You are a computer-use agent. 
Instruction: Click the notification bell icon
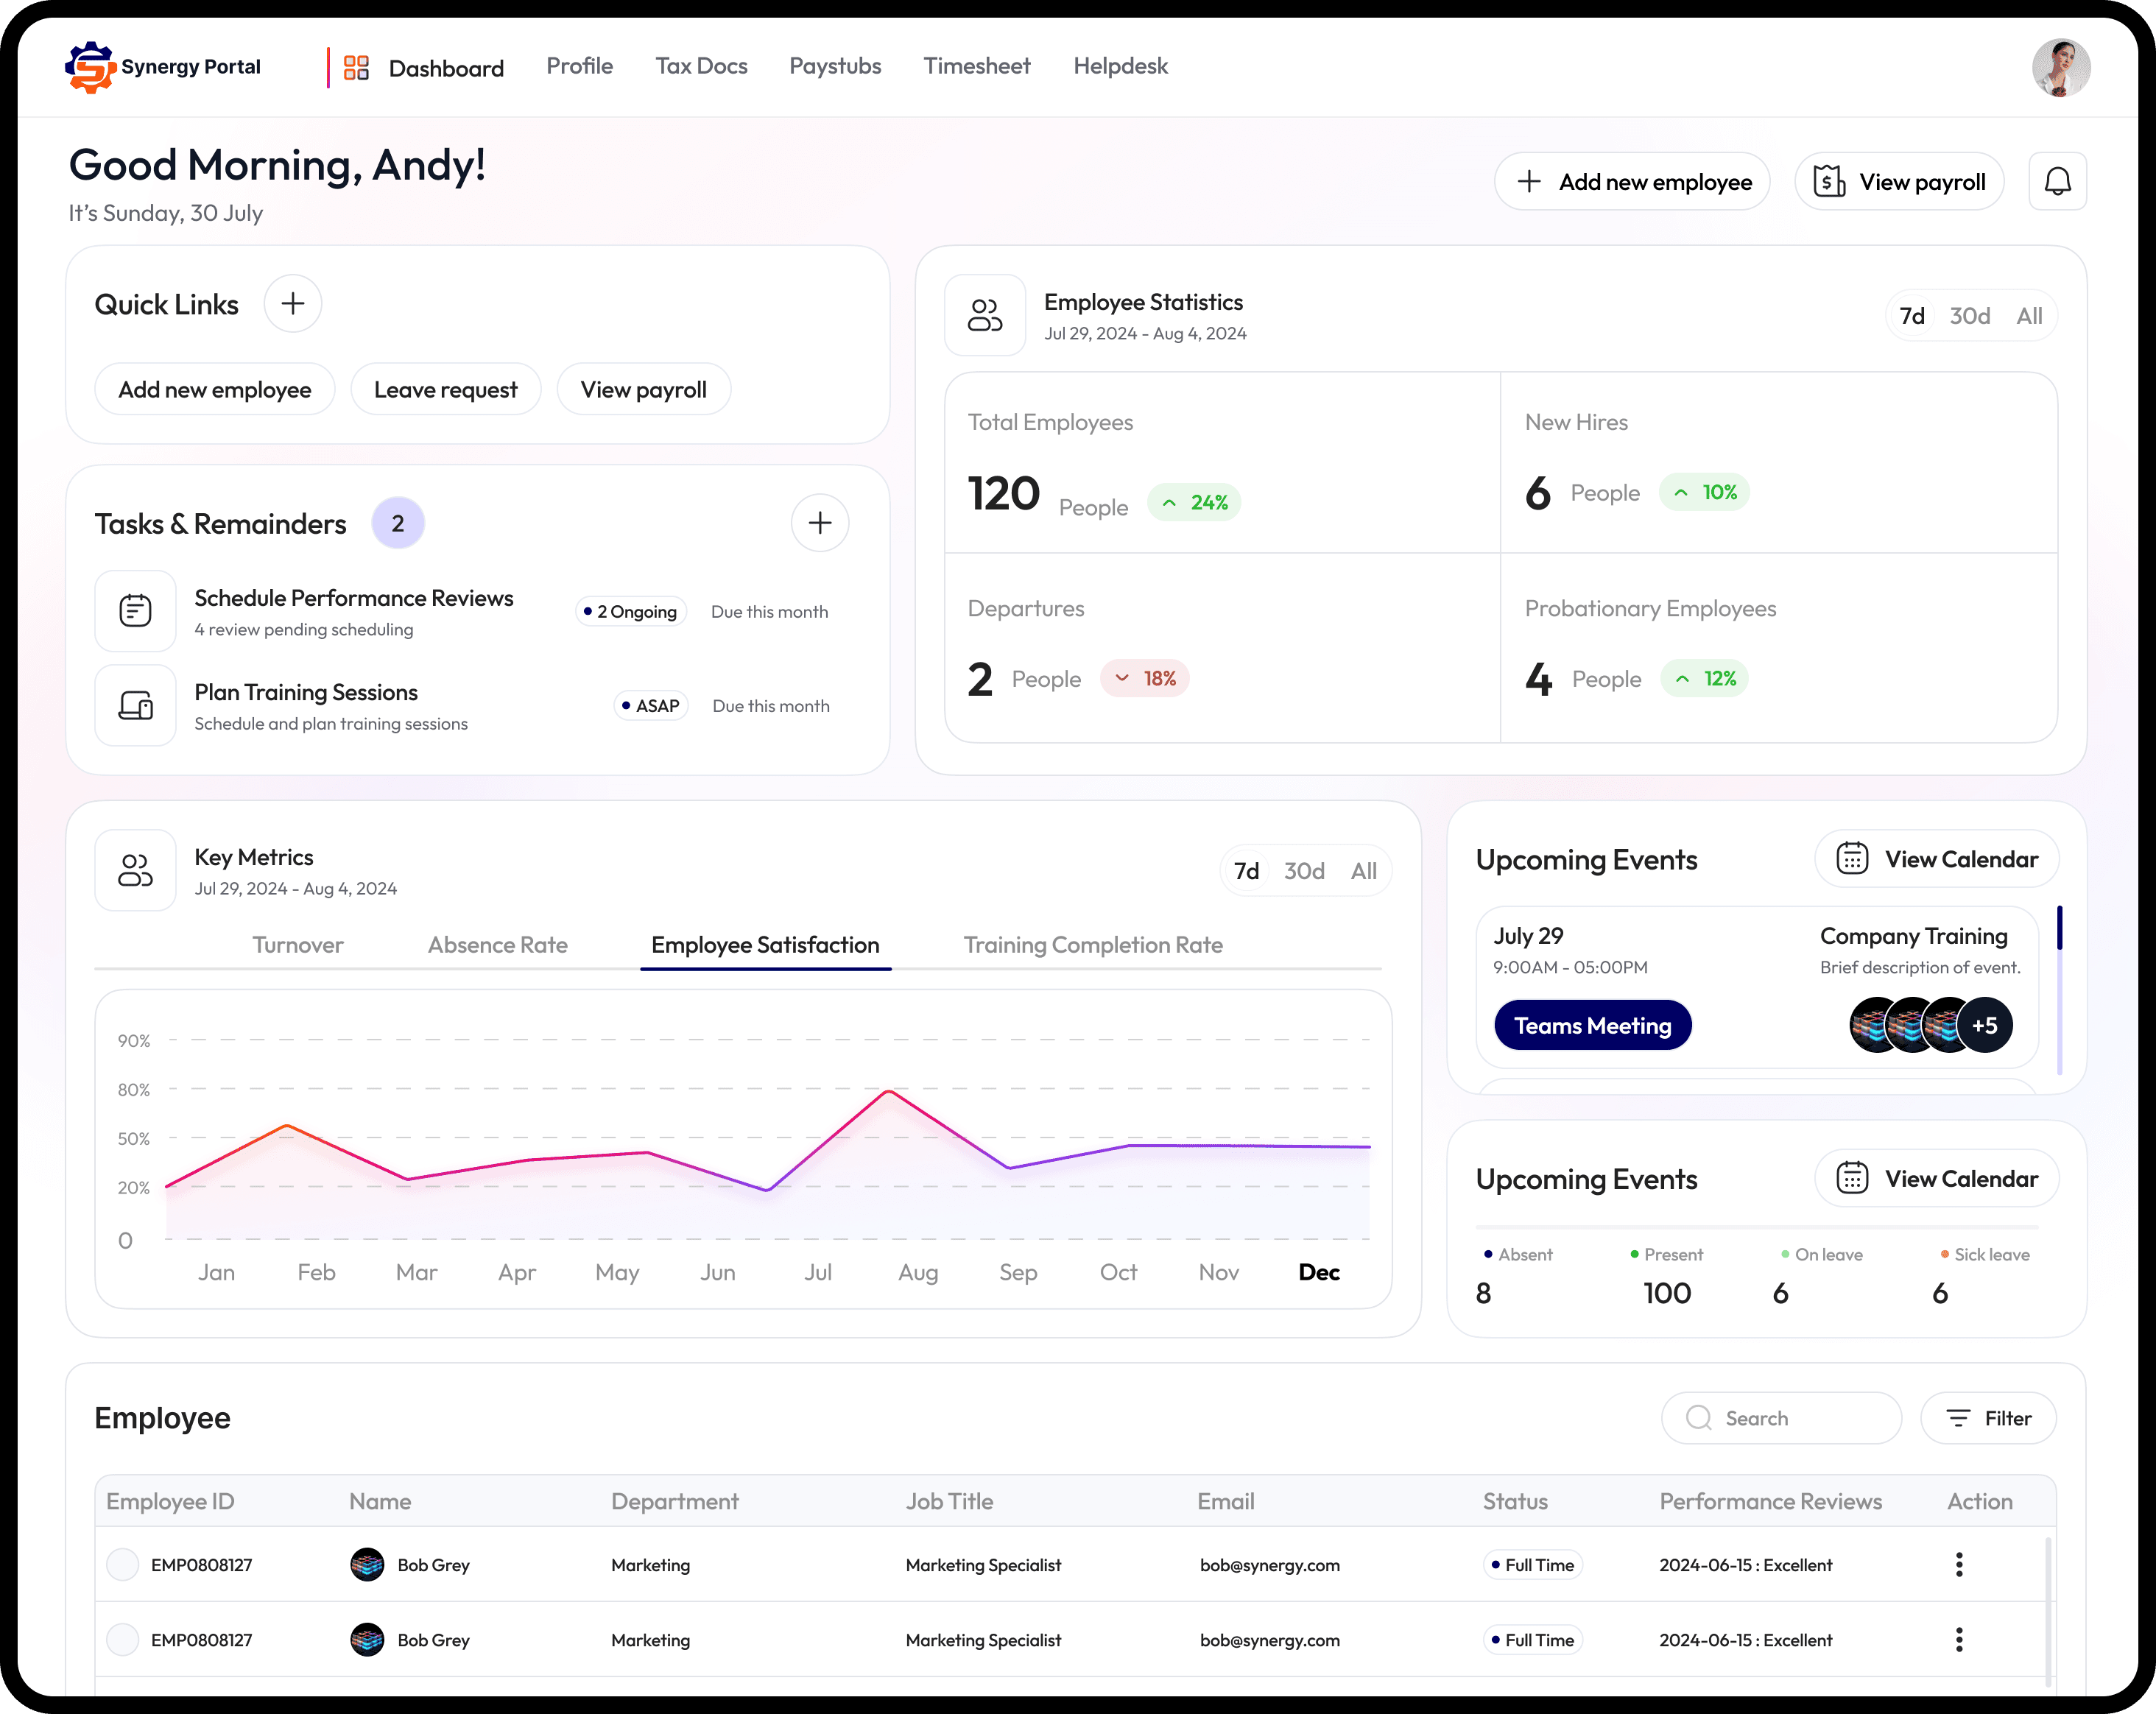coord(2057,181)
